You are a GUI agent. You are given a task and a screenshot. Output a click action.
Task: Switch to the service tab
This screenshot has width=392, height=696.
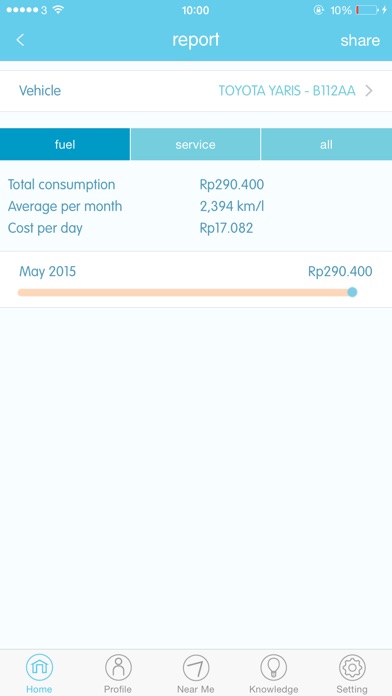195,144
